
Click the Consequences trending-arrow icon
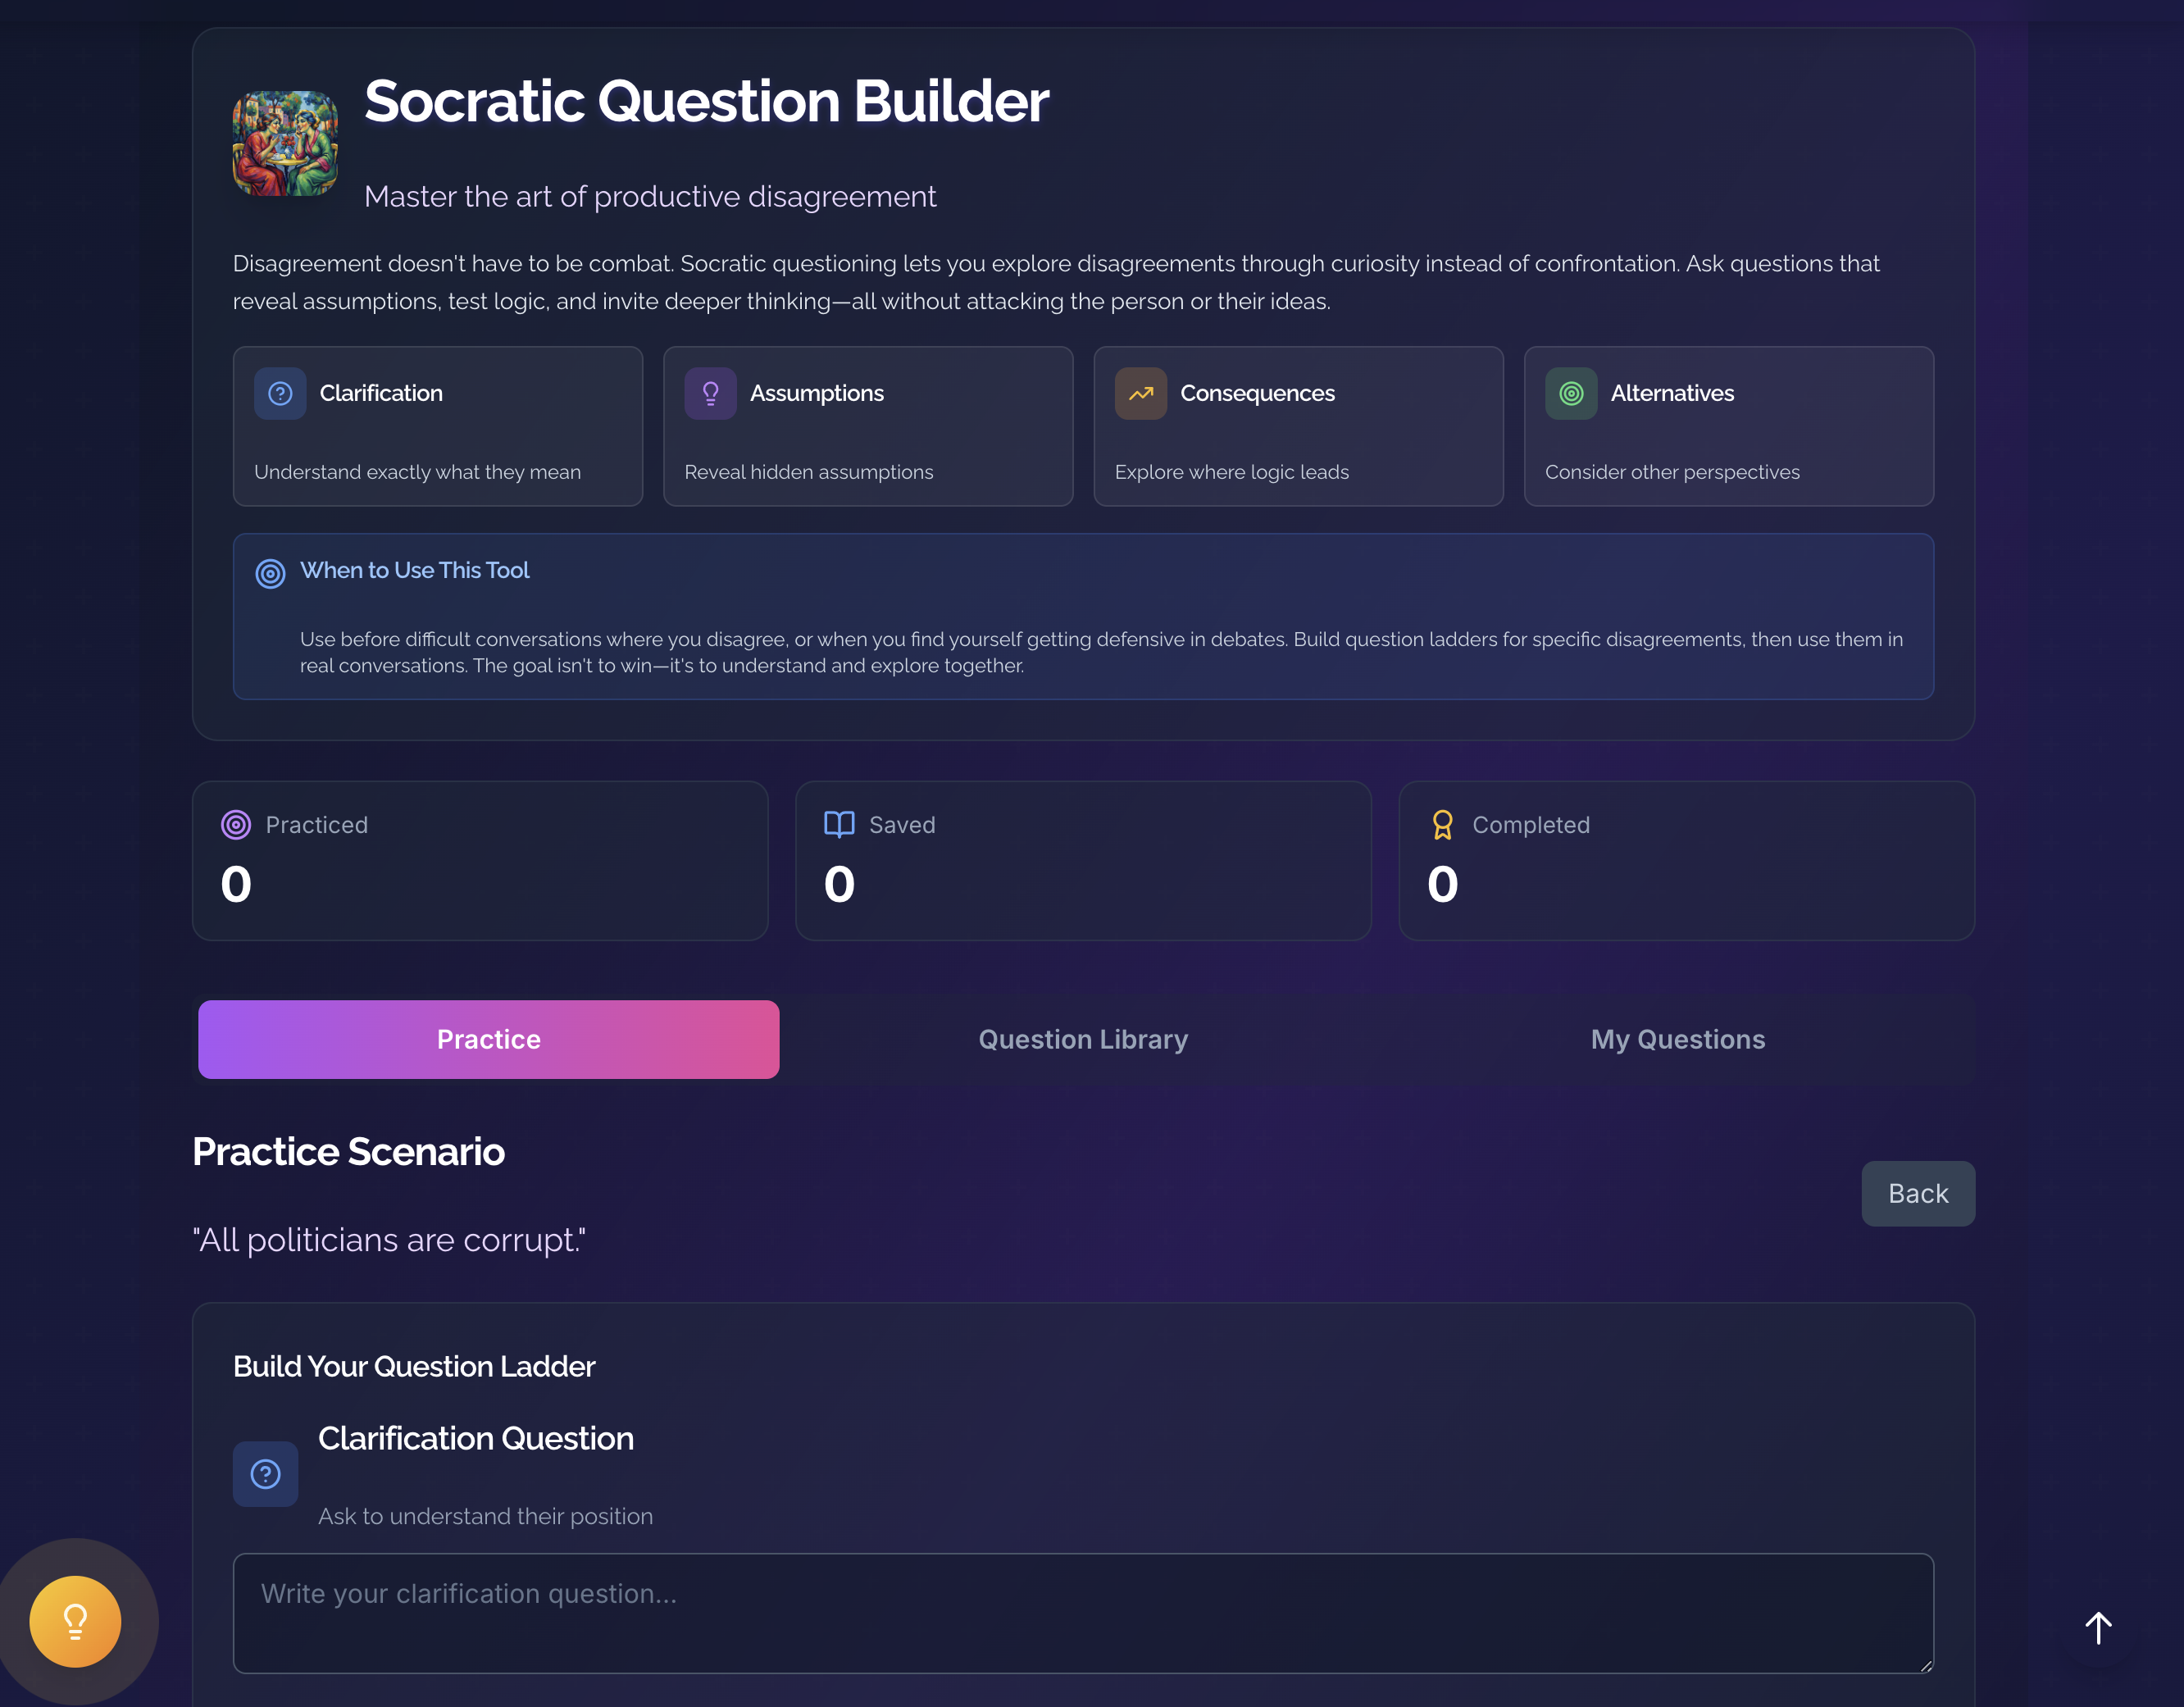[x=1141, y=393]
